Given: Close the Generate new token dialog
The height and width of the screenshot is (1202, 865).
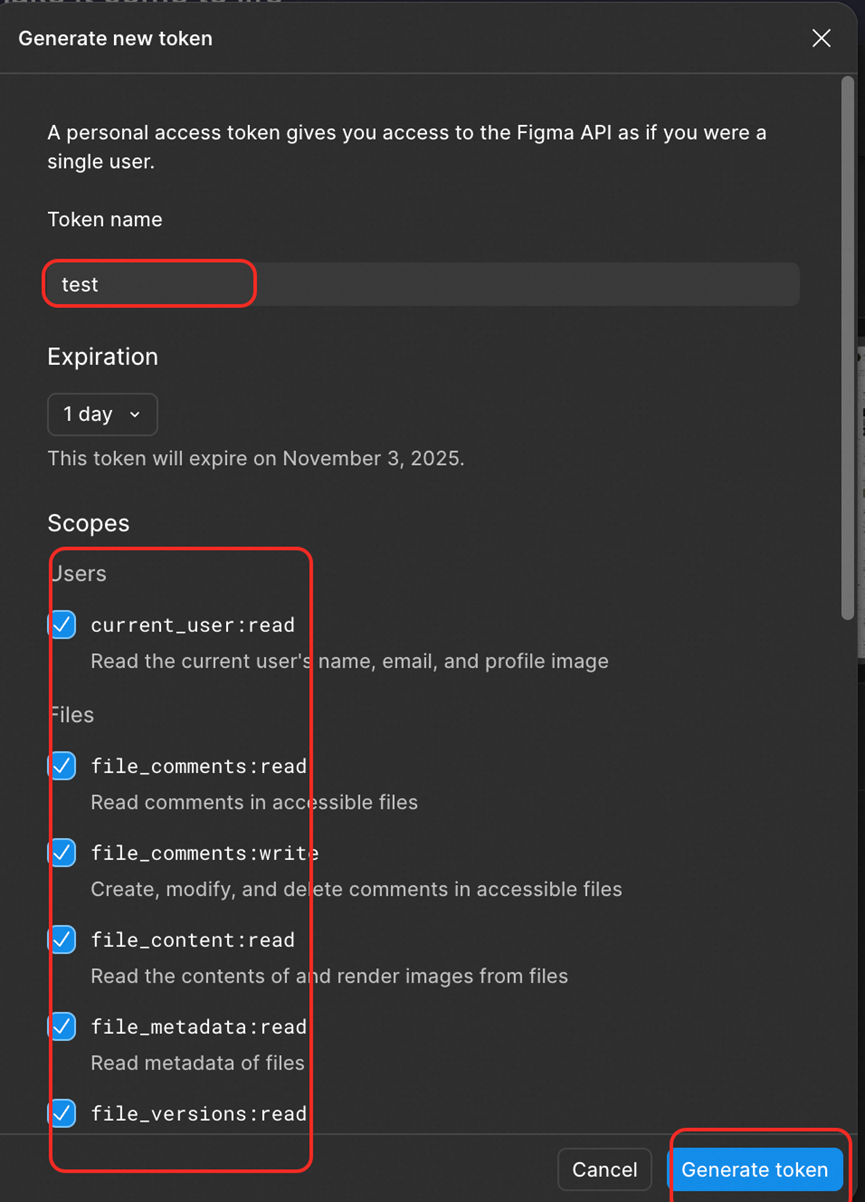Looking at the screenshot, I should [821, 38].
